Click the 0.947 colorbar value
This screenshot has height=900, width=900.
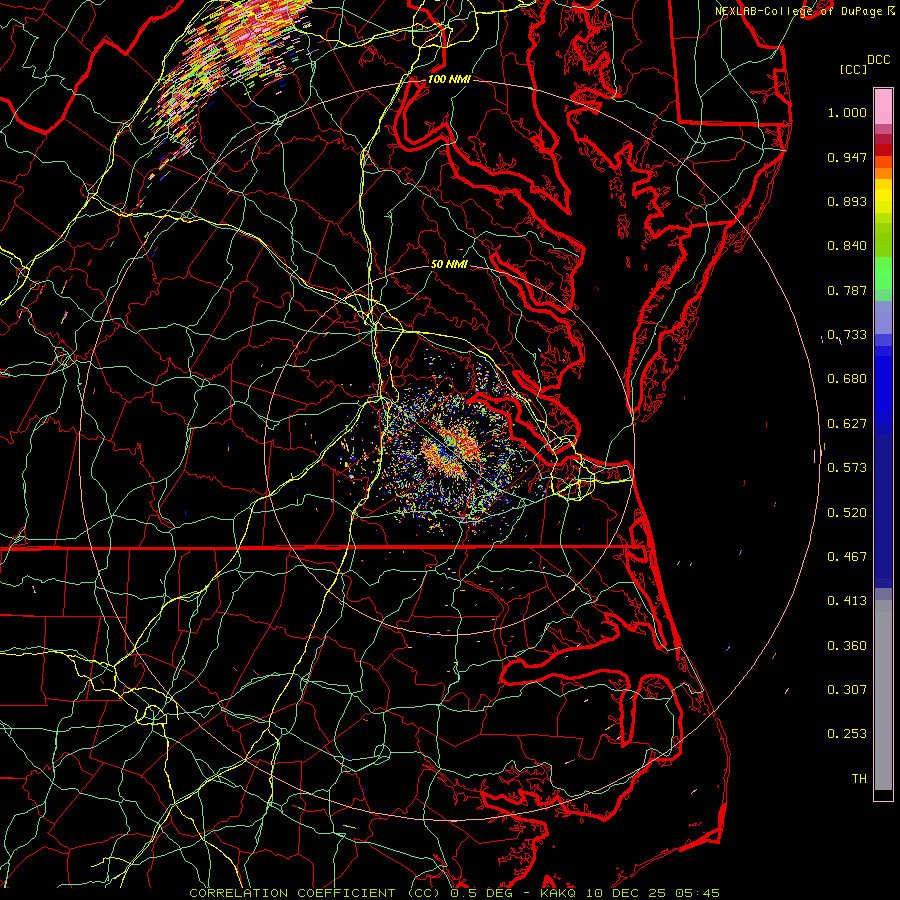(847, 157)
